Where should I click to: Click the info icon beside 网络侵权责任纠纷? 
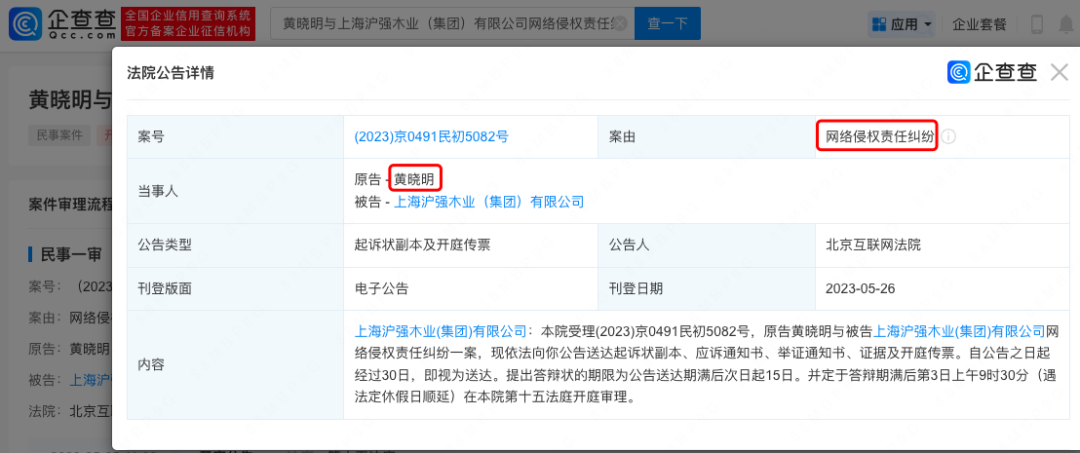tap(948, 136)
